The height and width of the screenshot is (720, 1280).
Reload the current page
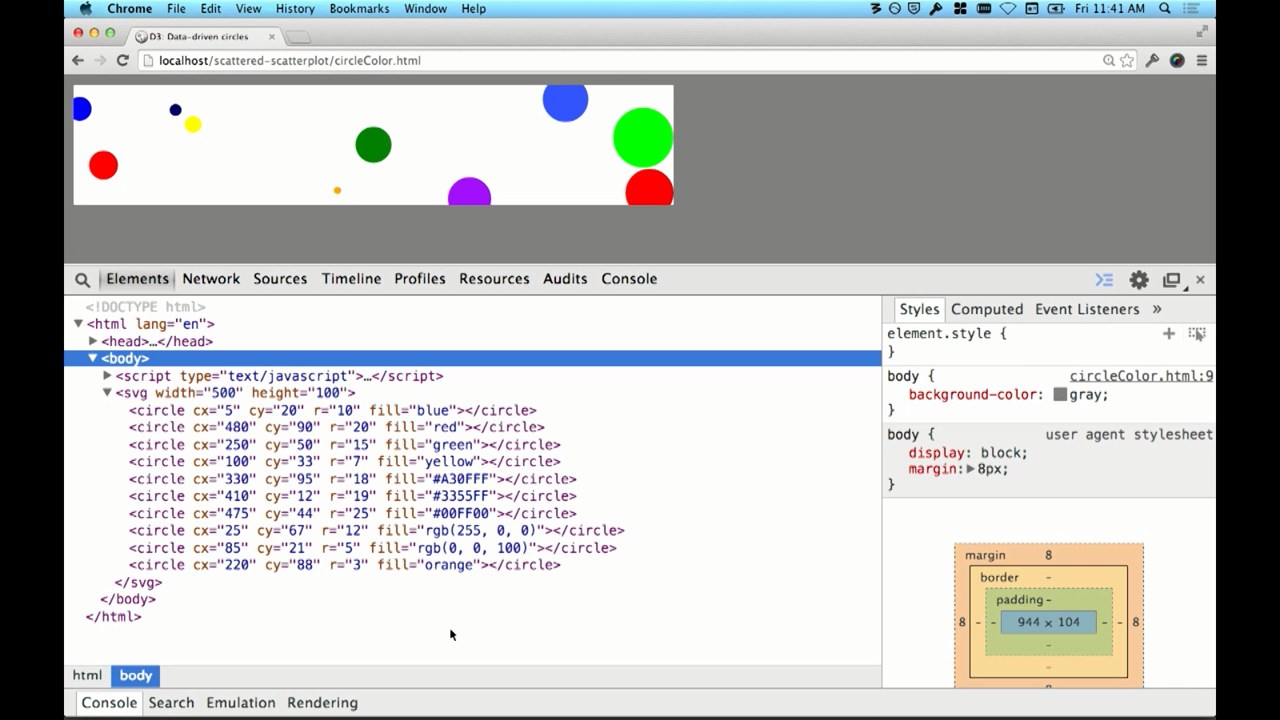pyautogui.click(x=122, y=60)
